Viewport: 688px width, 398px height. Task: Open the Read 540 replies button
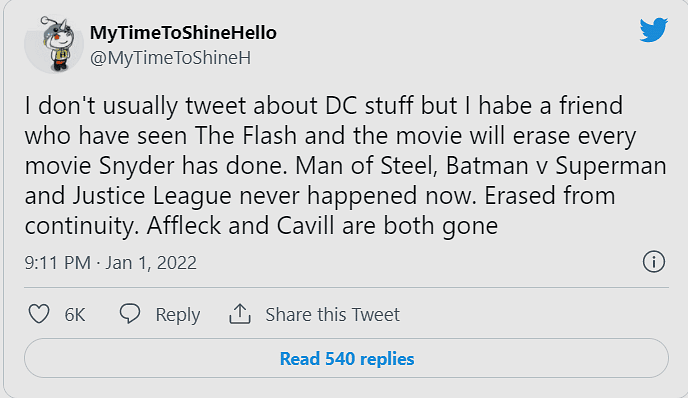pos(347,358)
